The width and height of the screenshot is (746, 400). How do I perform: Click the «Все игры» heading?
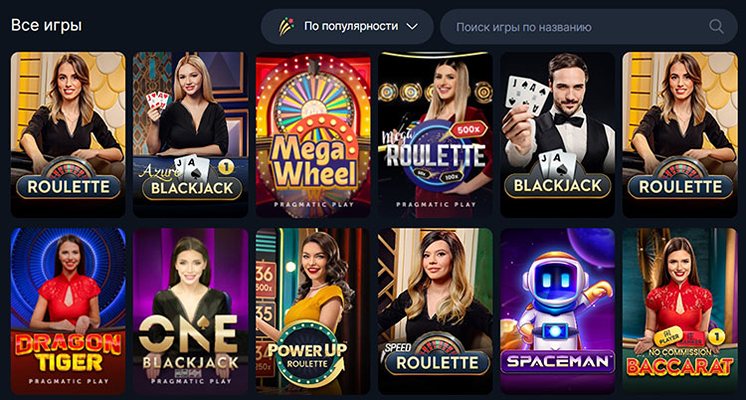(x=46, y=25)
